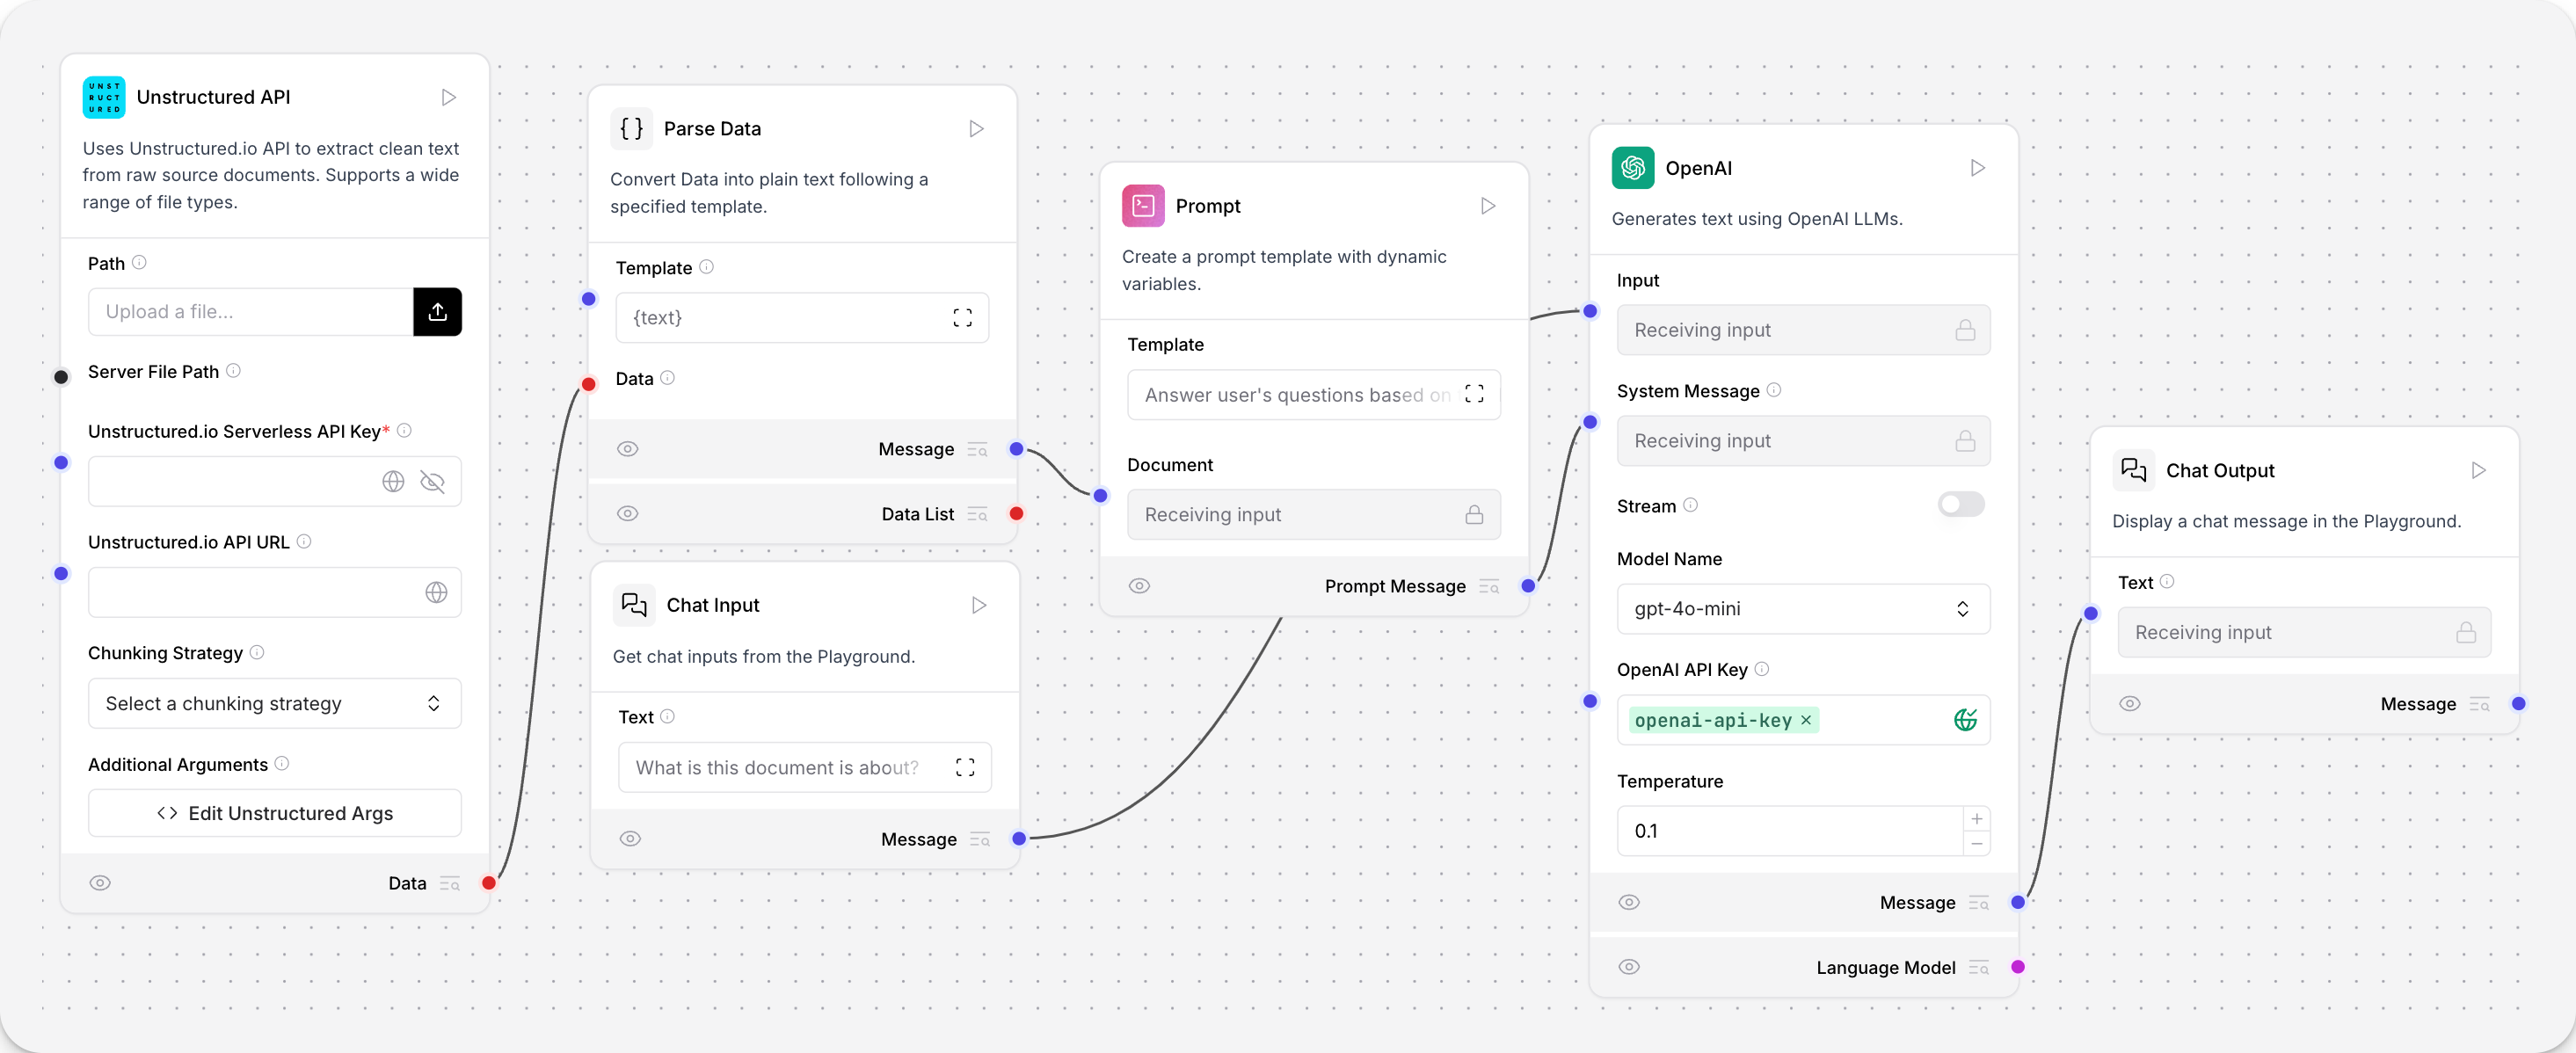Toggle eye icon on Unstructured API Data output
This screenshot has height=1053, width=2576.
pos(100,883)
